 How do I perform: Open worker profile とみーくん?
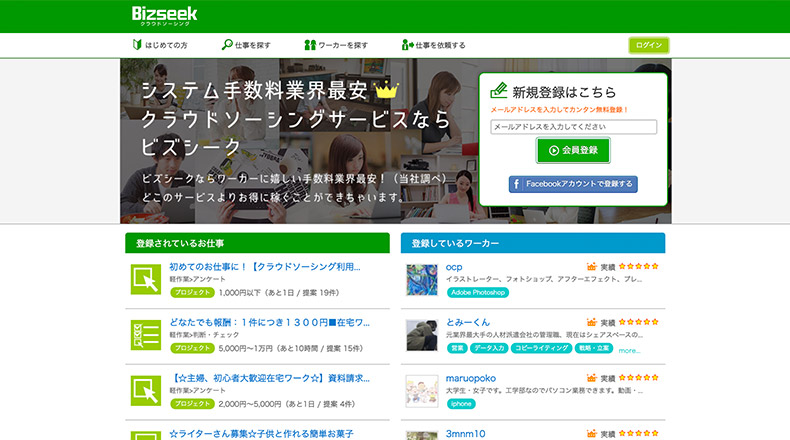point(468,323)
